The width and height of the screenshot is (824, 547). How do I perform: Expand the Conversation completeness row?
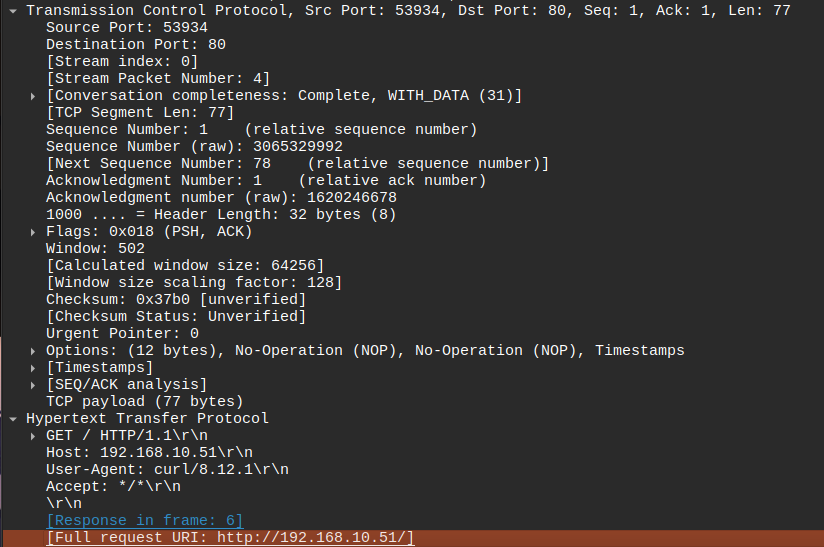[34, 96]
